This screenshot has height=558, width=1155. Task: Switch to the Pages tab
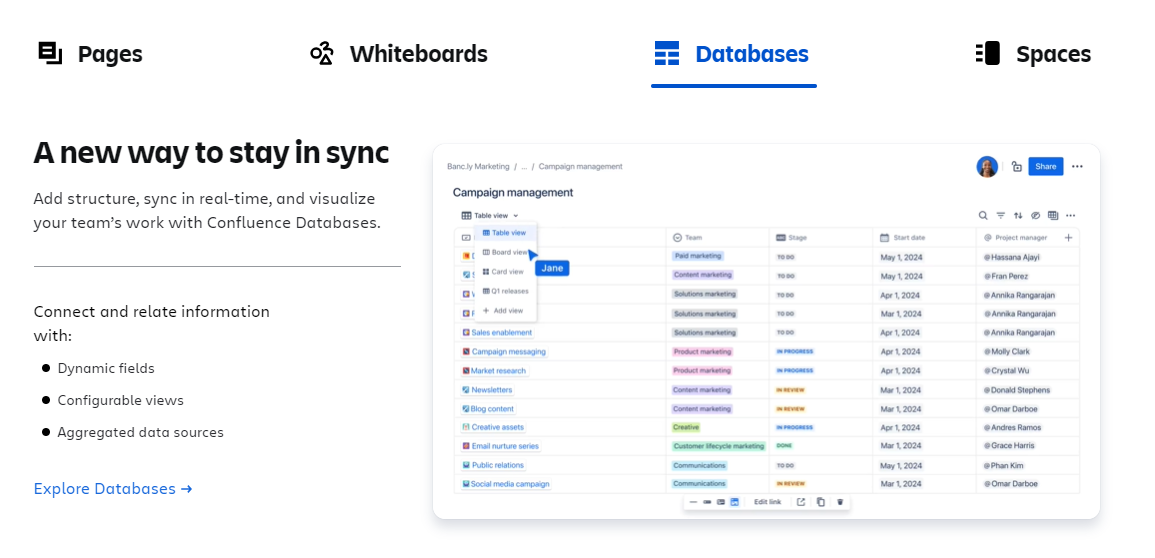pos(90,54)
